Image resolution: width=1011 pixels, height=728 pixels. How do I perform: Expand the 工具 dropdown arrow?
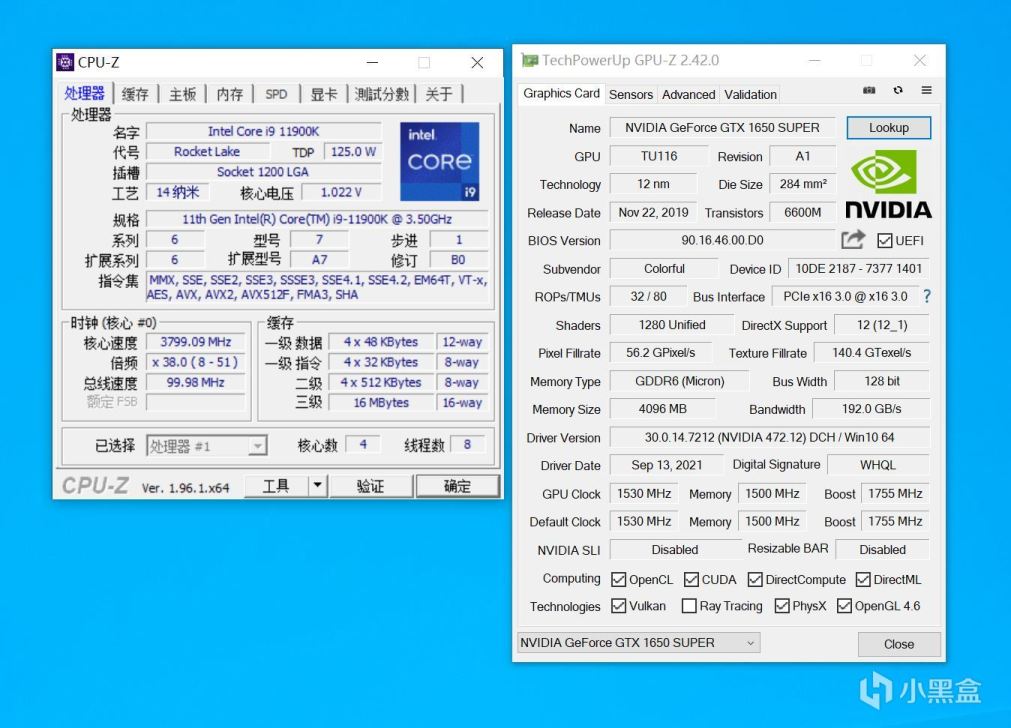click(x=317, y=486)
